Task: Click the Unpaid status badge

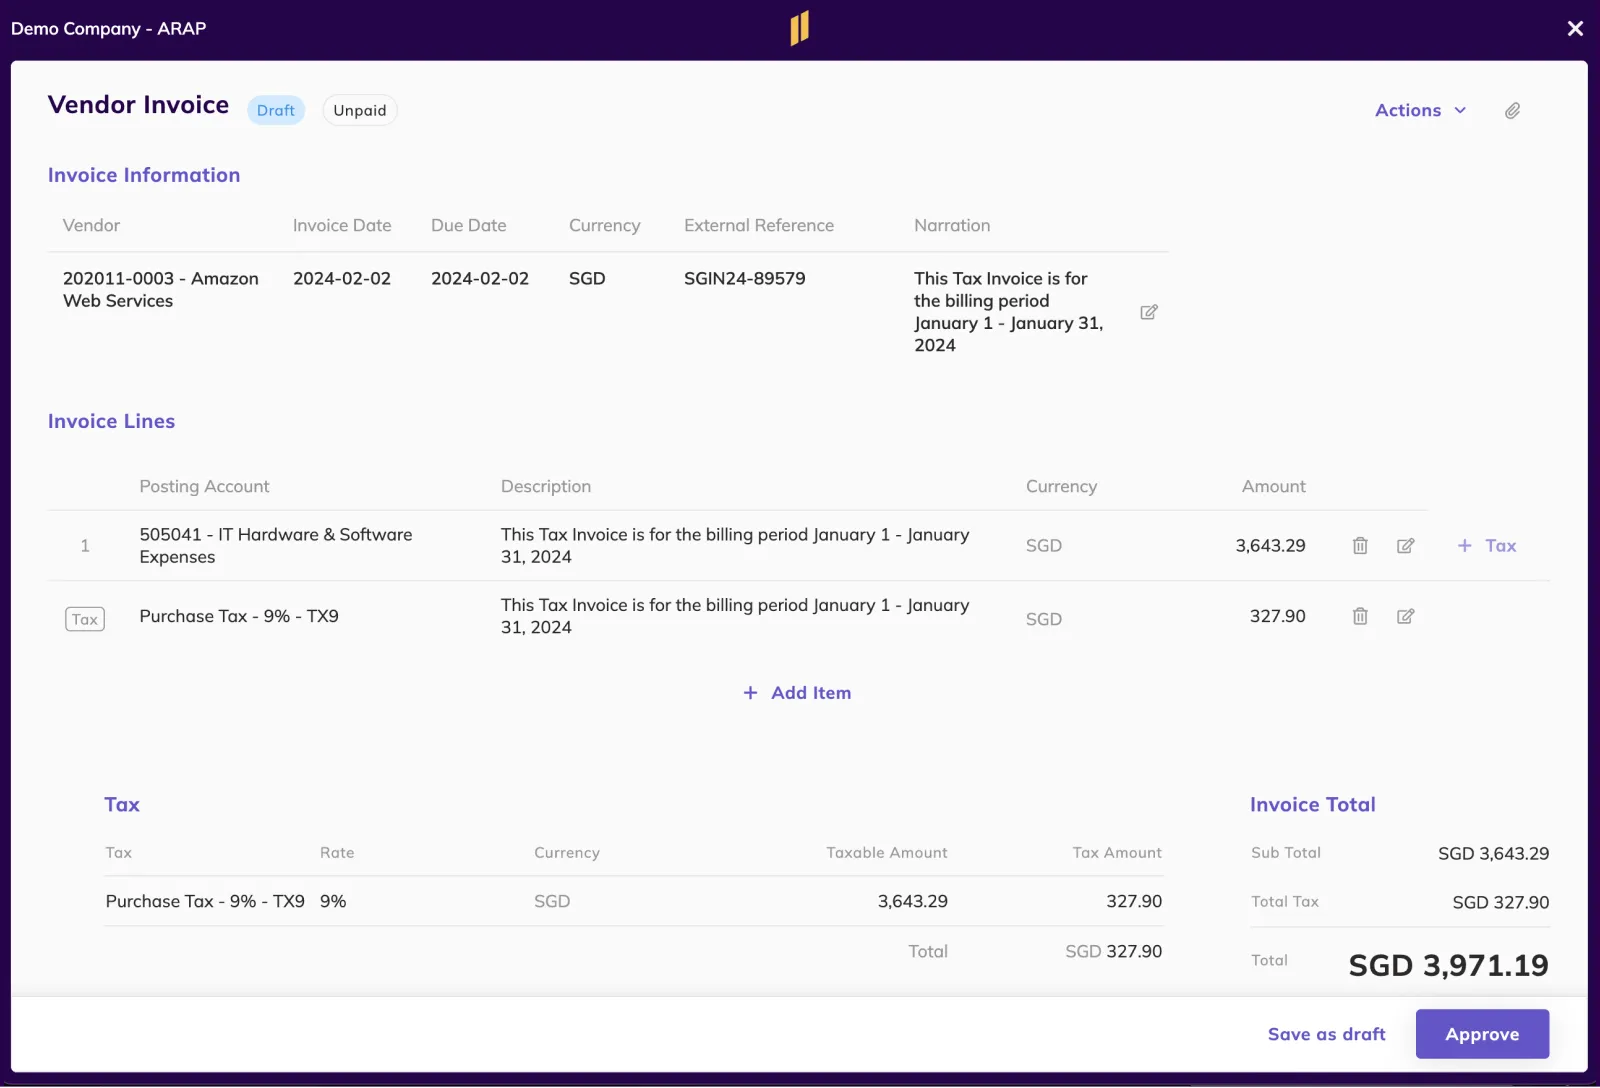Action: (x=359, y=110)
